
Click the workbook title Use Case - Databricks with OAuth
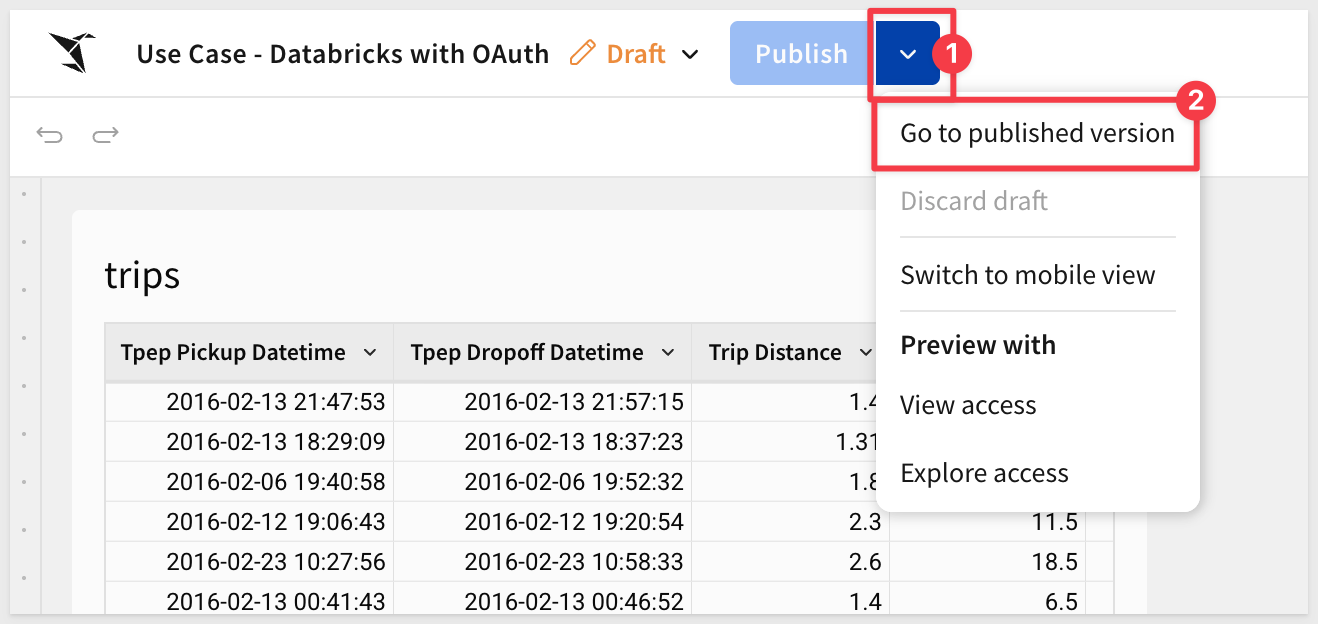tap(343, 54)
